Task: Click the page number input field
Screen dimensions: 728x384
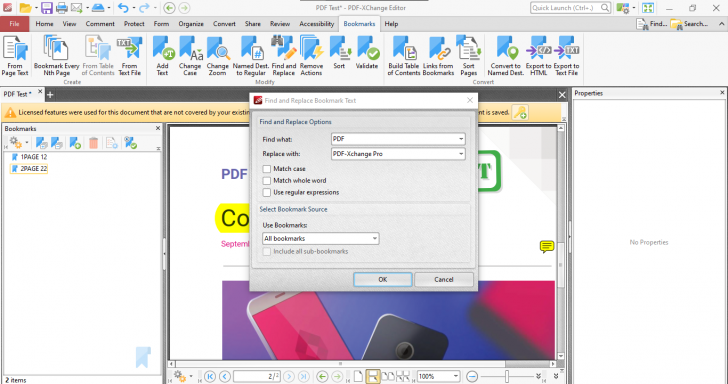Action: pyautogui.click(x=257, y=376)
